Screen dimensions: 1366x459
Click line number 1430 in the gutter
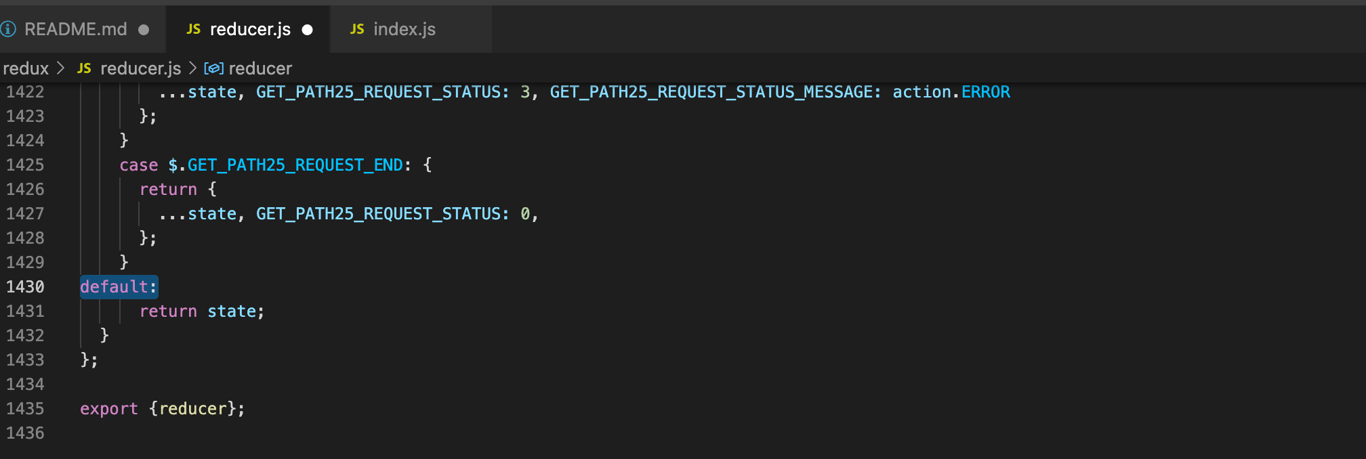click(25, 287)
